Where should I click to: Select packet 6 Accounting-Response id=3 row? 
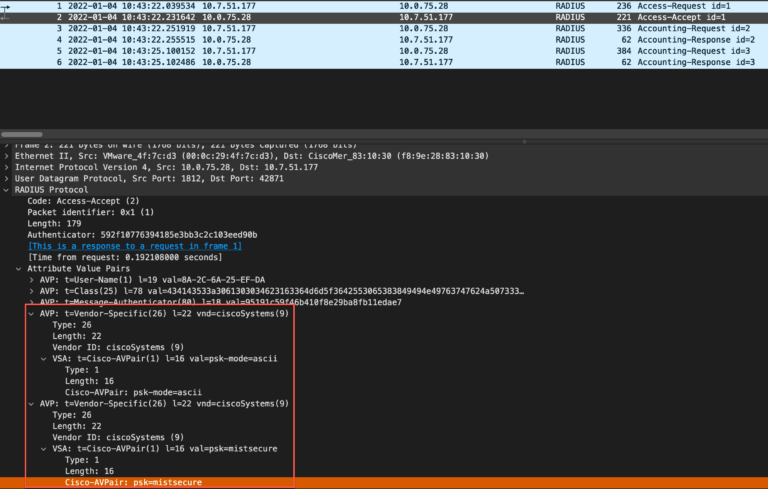coord(384,62)
